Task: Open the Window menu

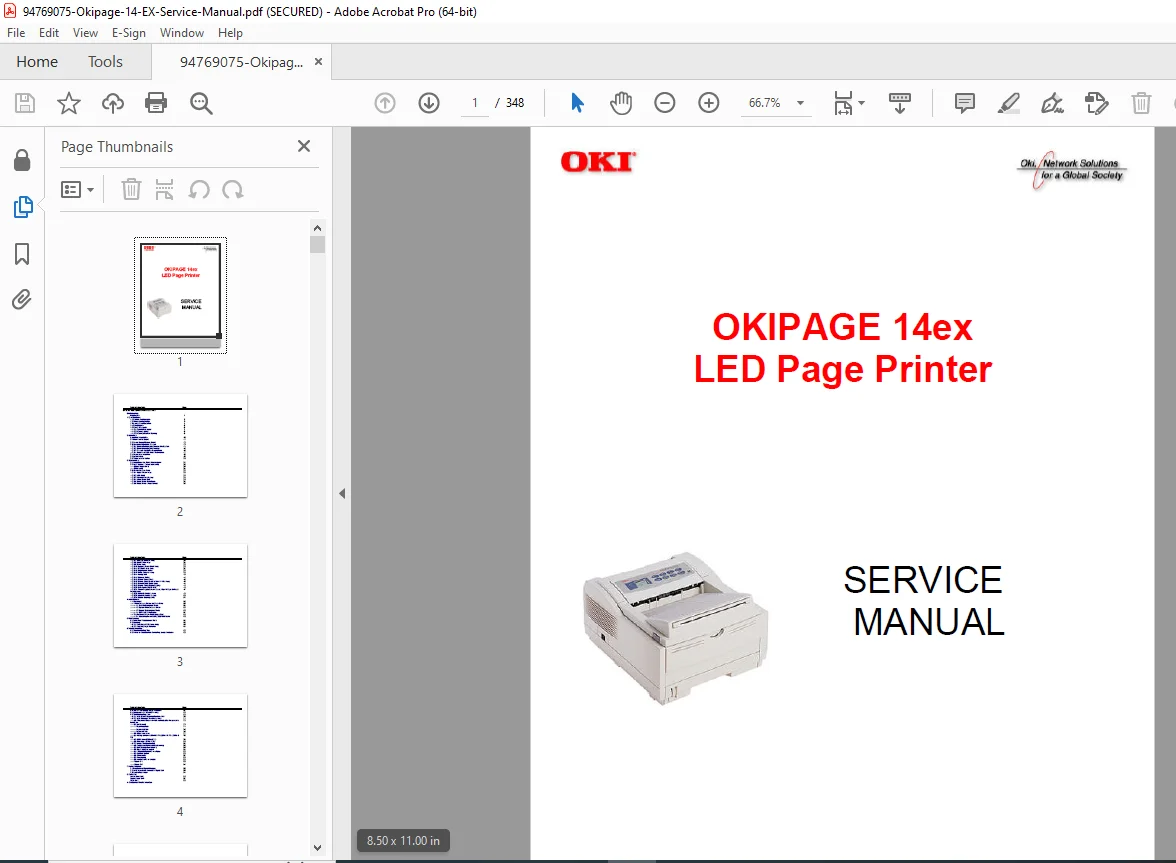Action: point(182,33)
